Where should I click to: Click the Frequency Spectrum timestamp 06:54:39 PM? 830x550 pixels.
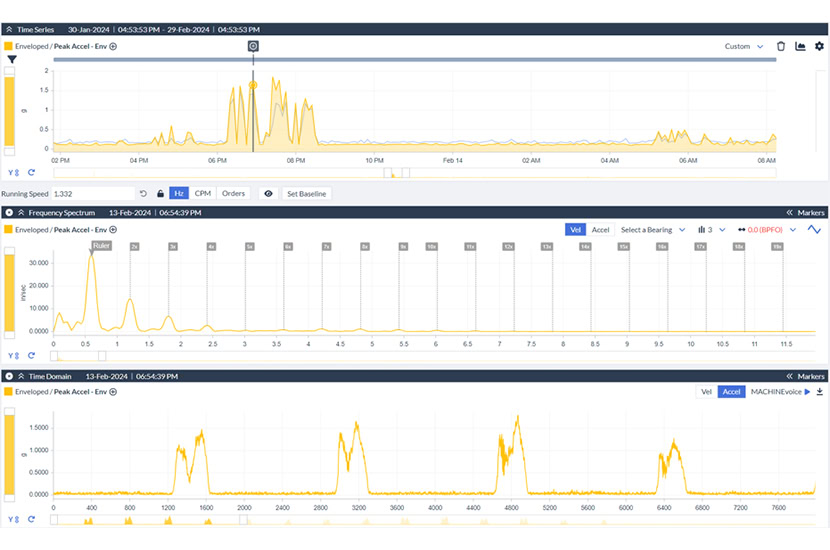[180, 213]
